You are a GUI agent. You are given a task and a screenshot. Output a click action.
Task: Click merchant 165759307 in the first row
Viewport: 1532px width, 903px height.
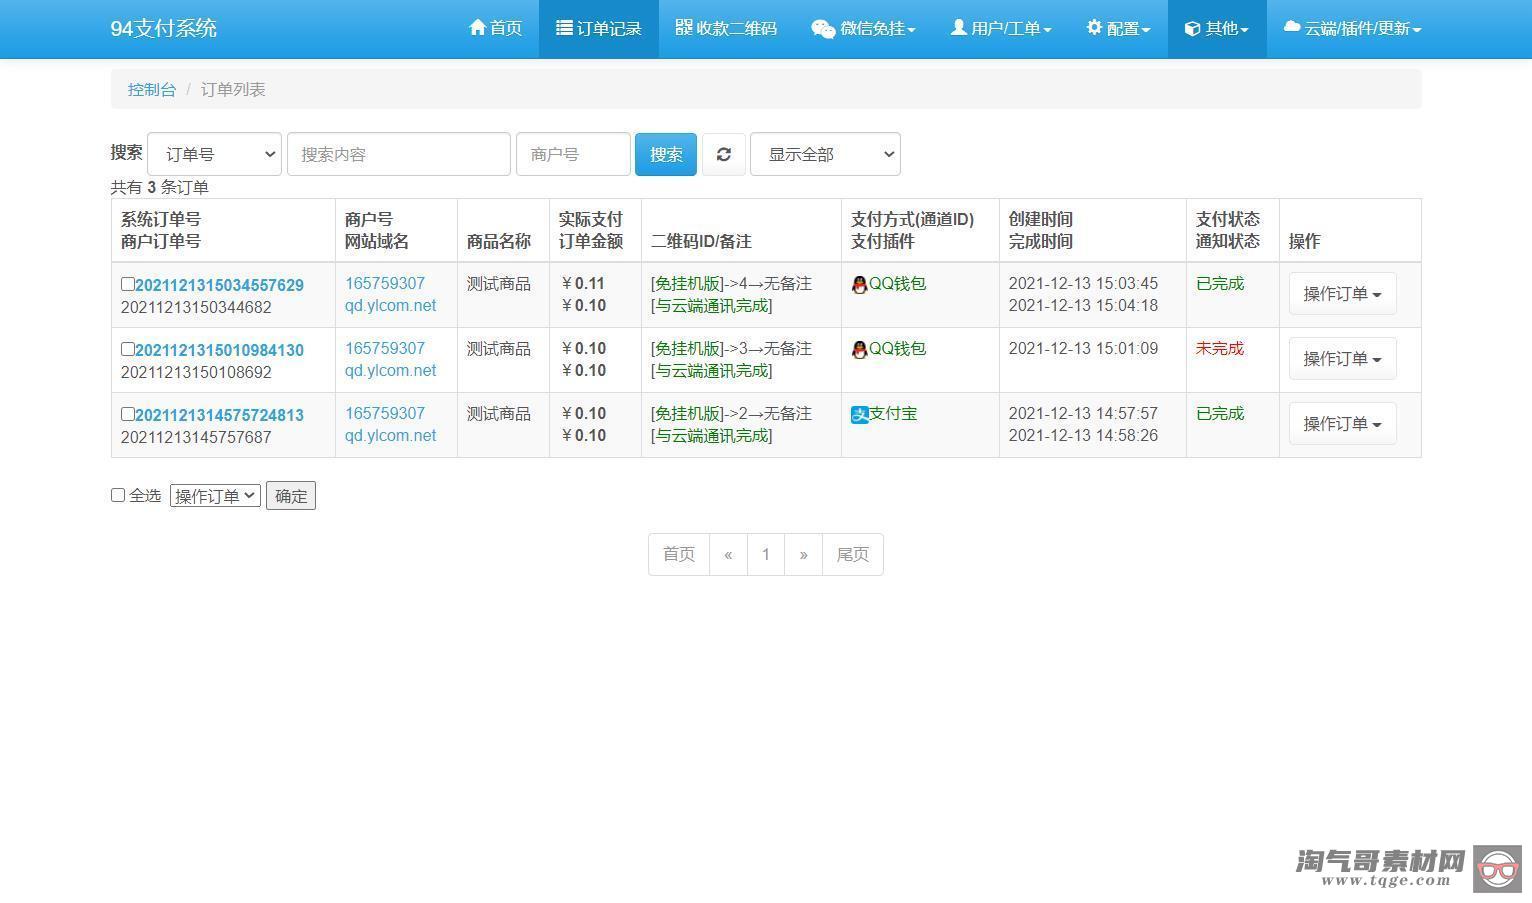click(x=385, y=284)
